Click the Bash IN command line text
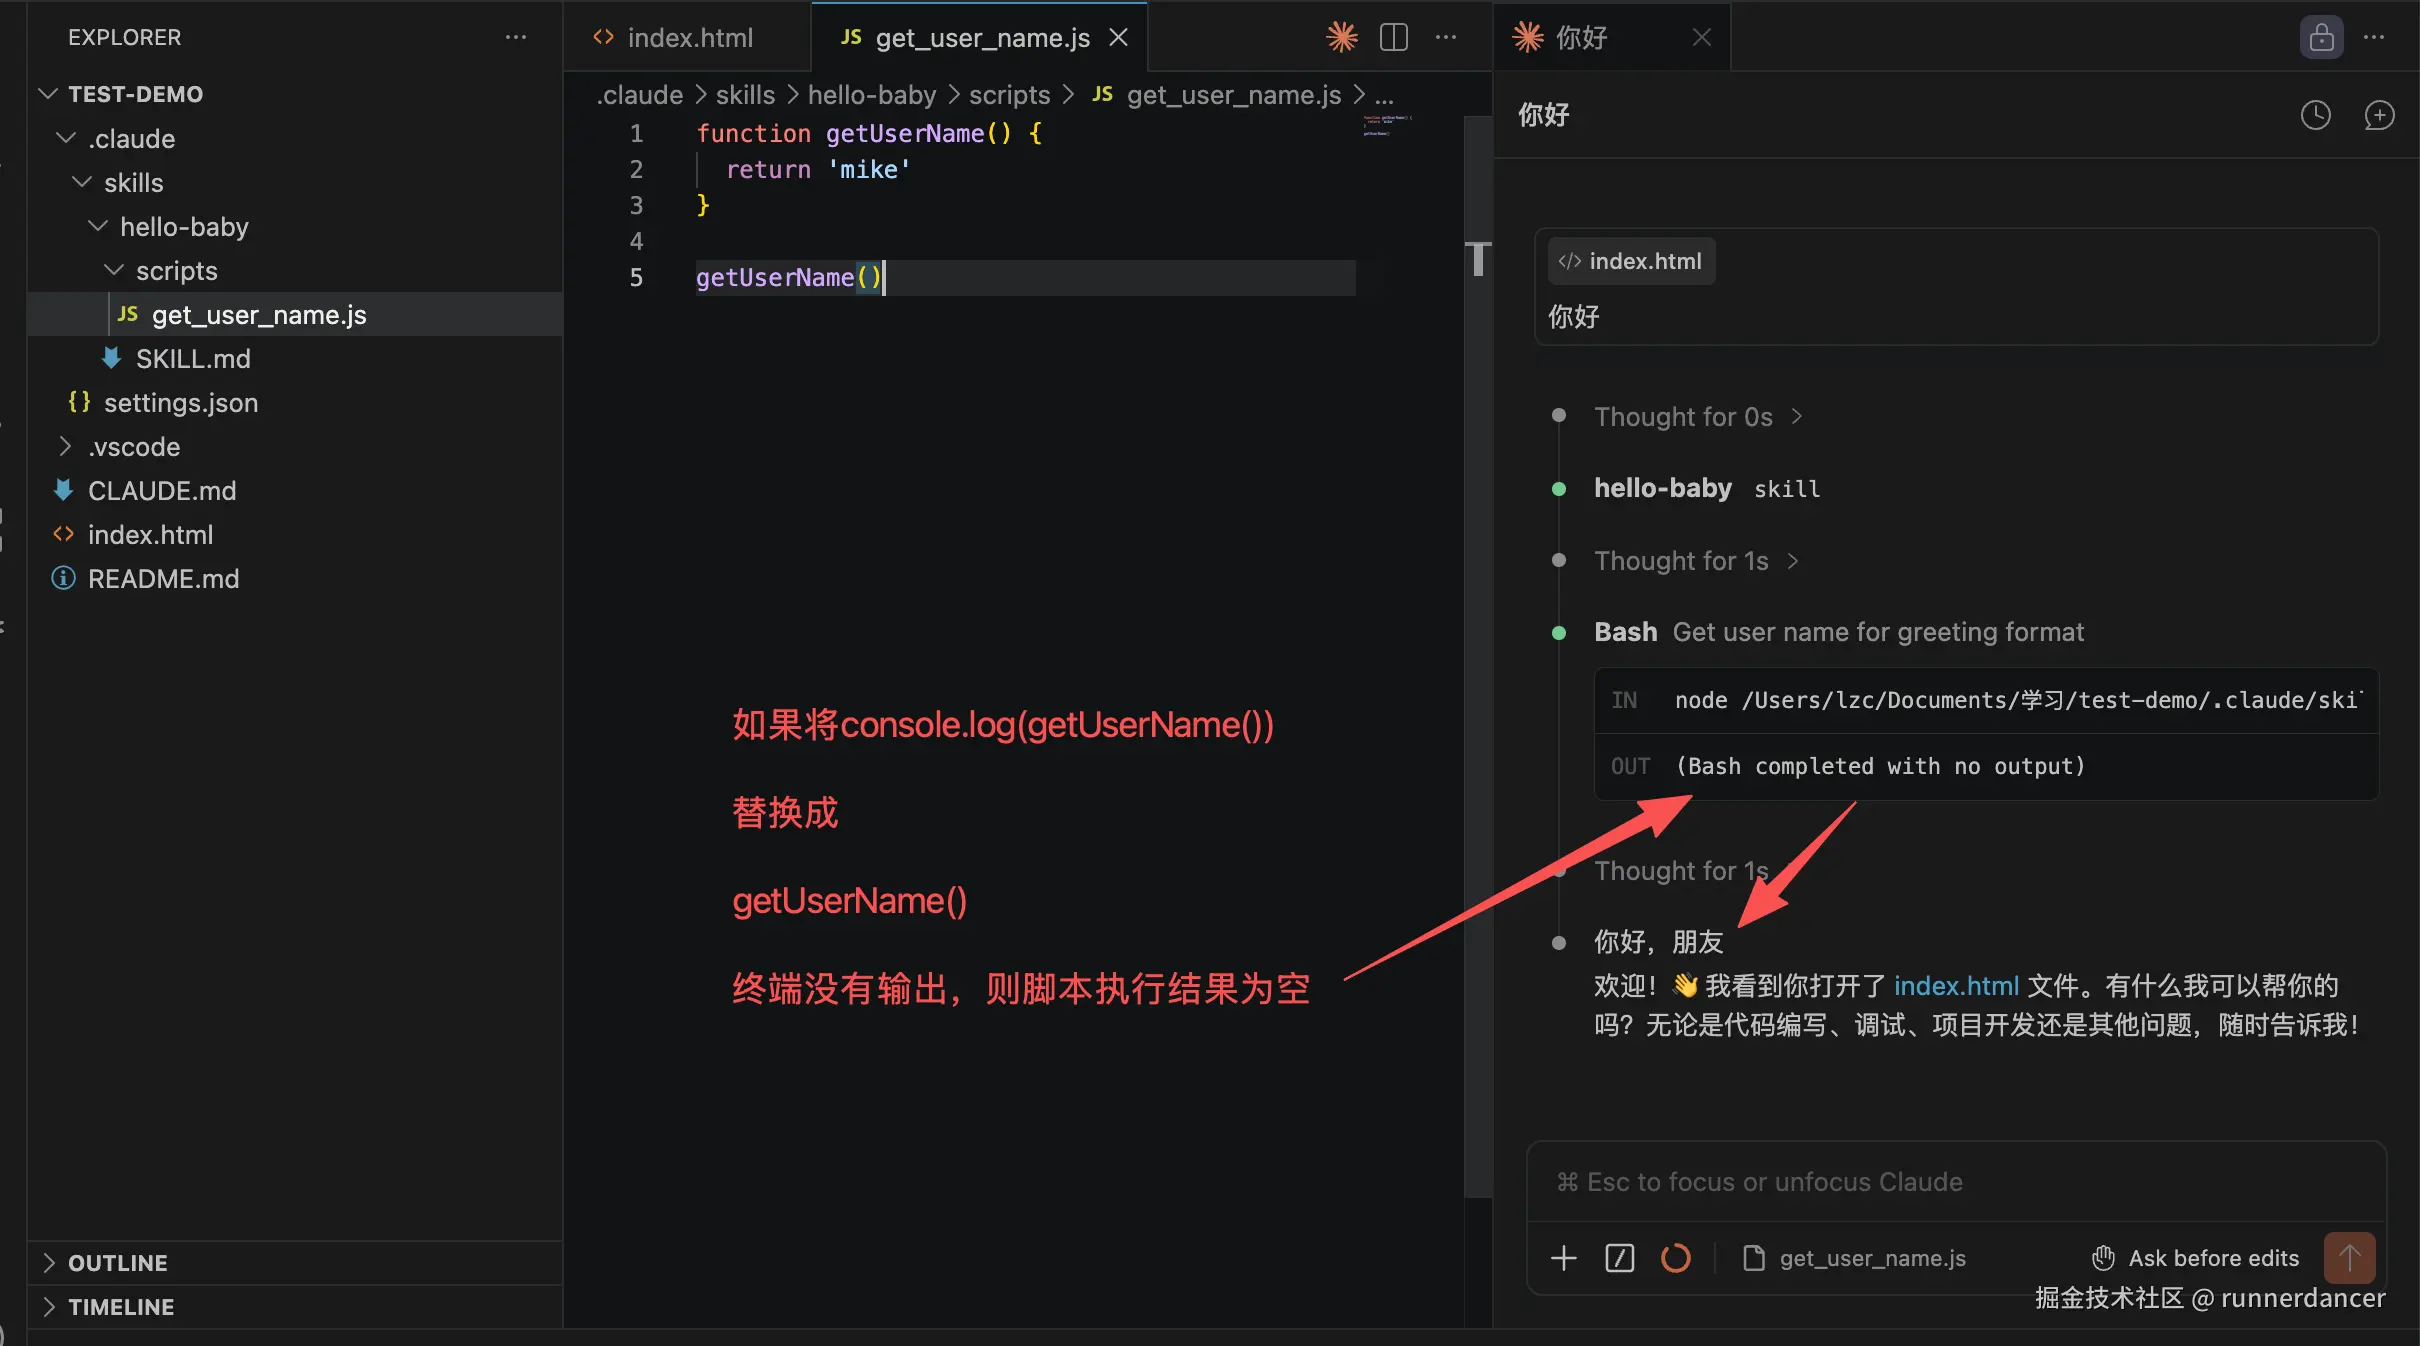 [2018, 700]
